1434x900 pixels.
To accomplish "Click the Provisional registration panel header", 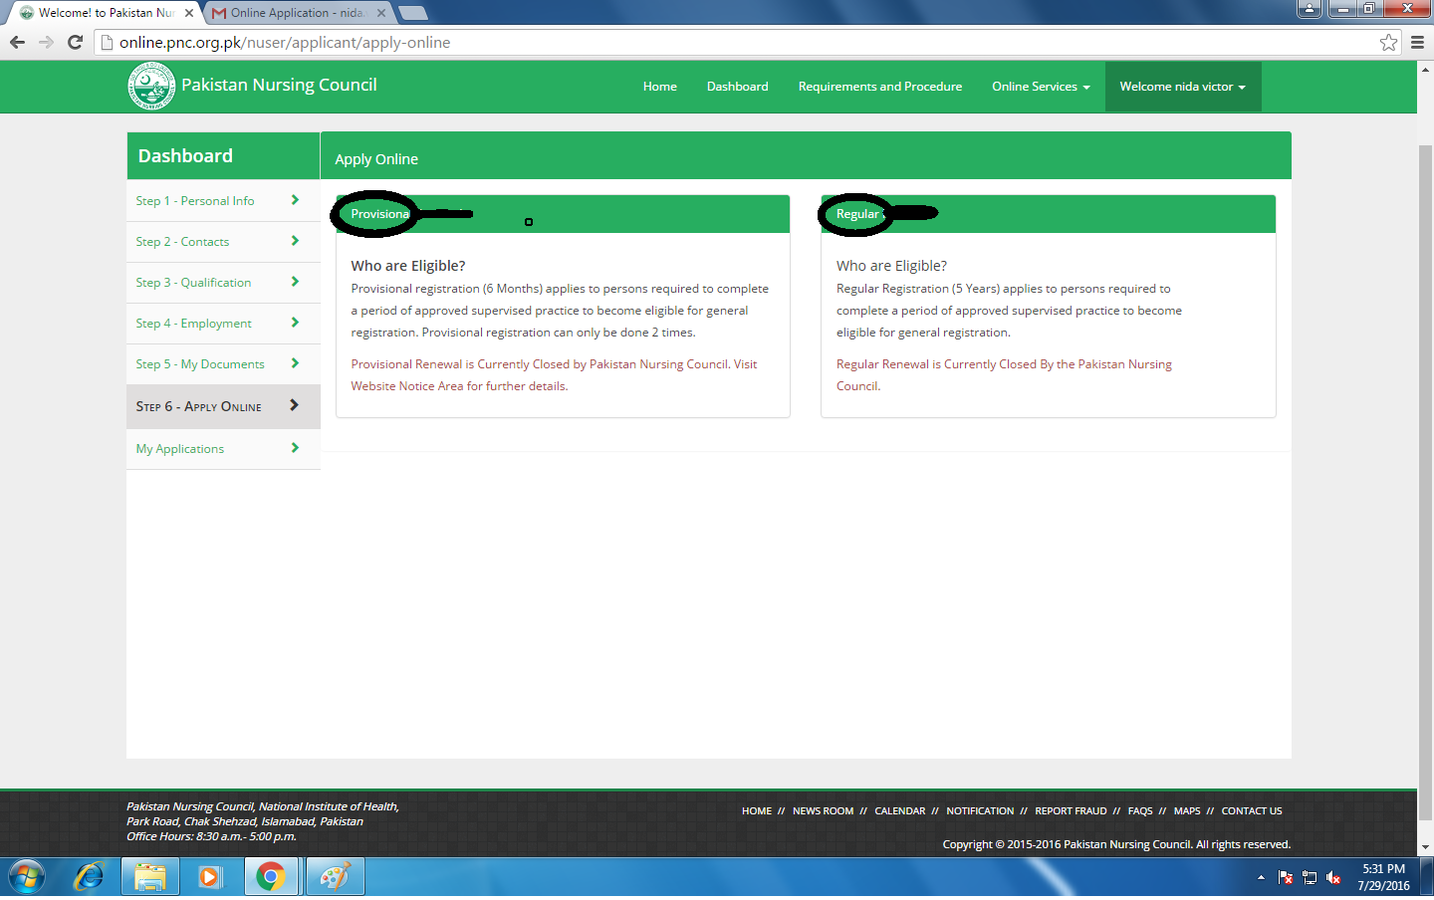I will click(x=563, y=214).
